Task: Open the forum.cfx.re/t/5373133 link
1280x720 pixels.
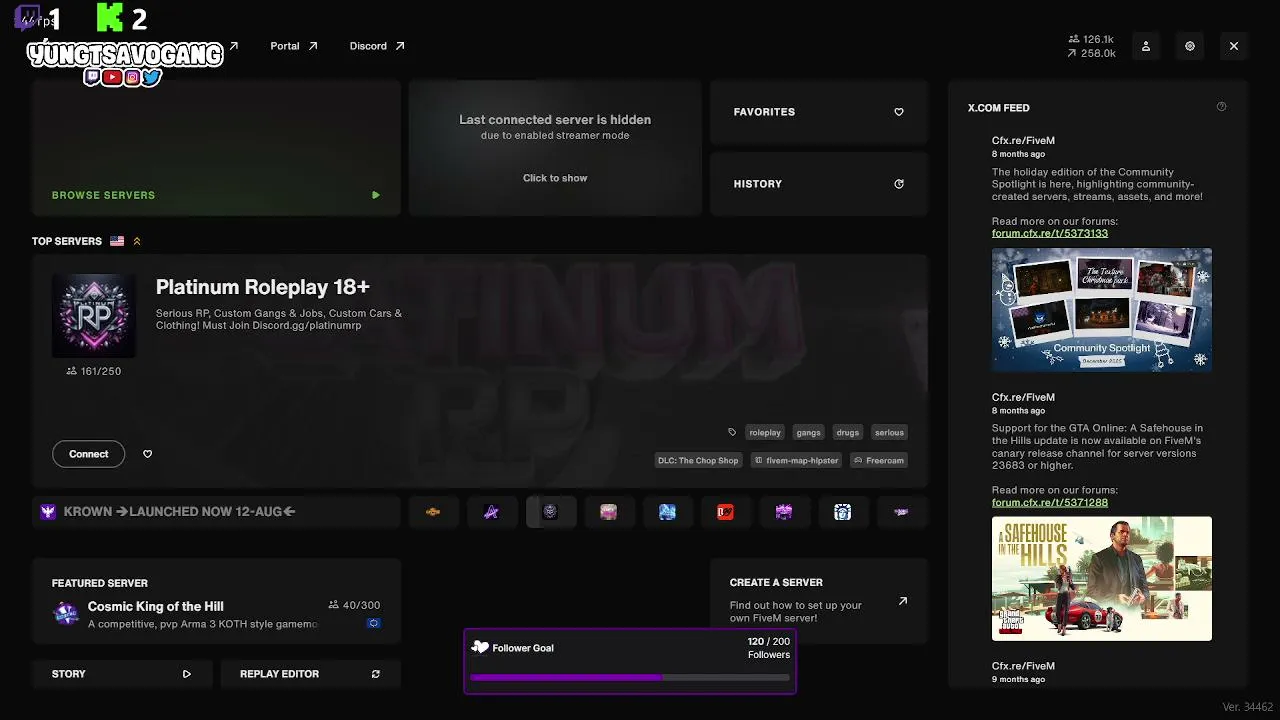Action: [1050, 233]
